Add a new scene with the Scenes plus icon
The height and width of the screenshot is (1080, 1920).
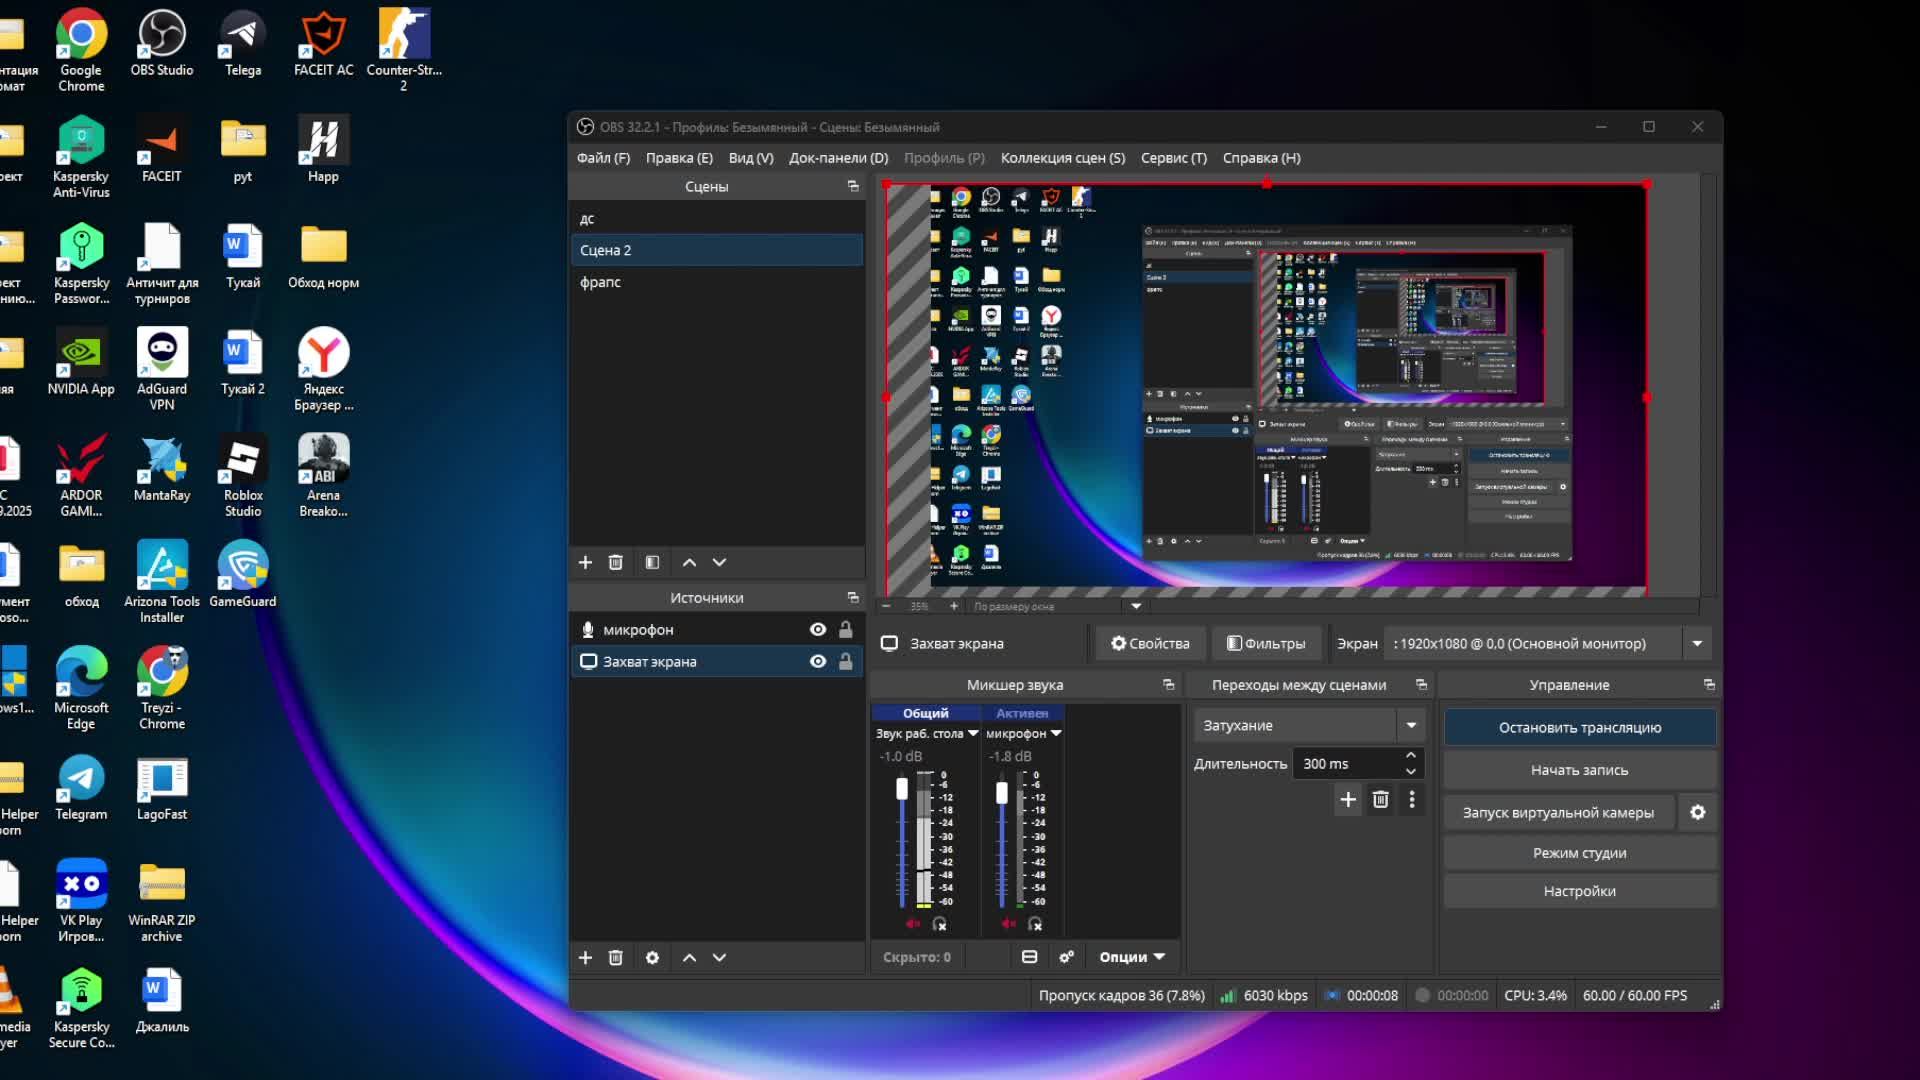(x=585, y=562)
